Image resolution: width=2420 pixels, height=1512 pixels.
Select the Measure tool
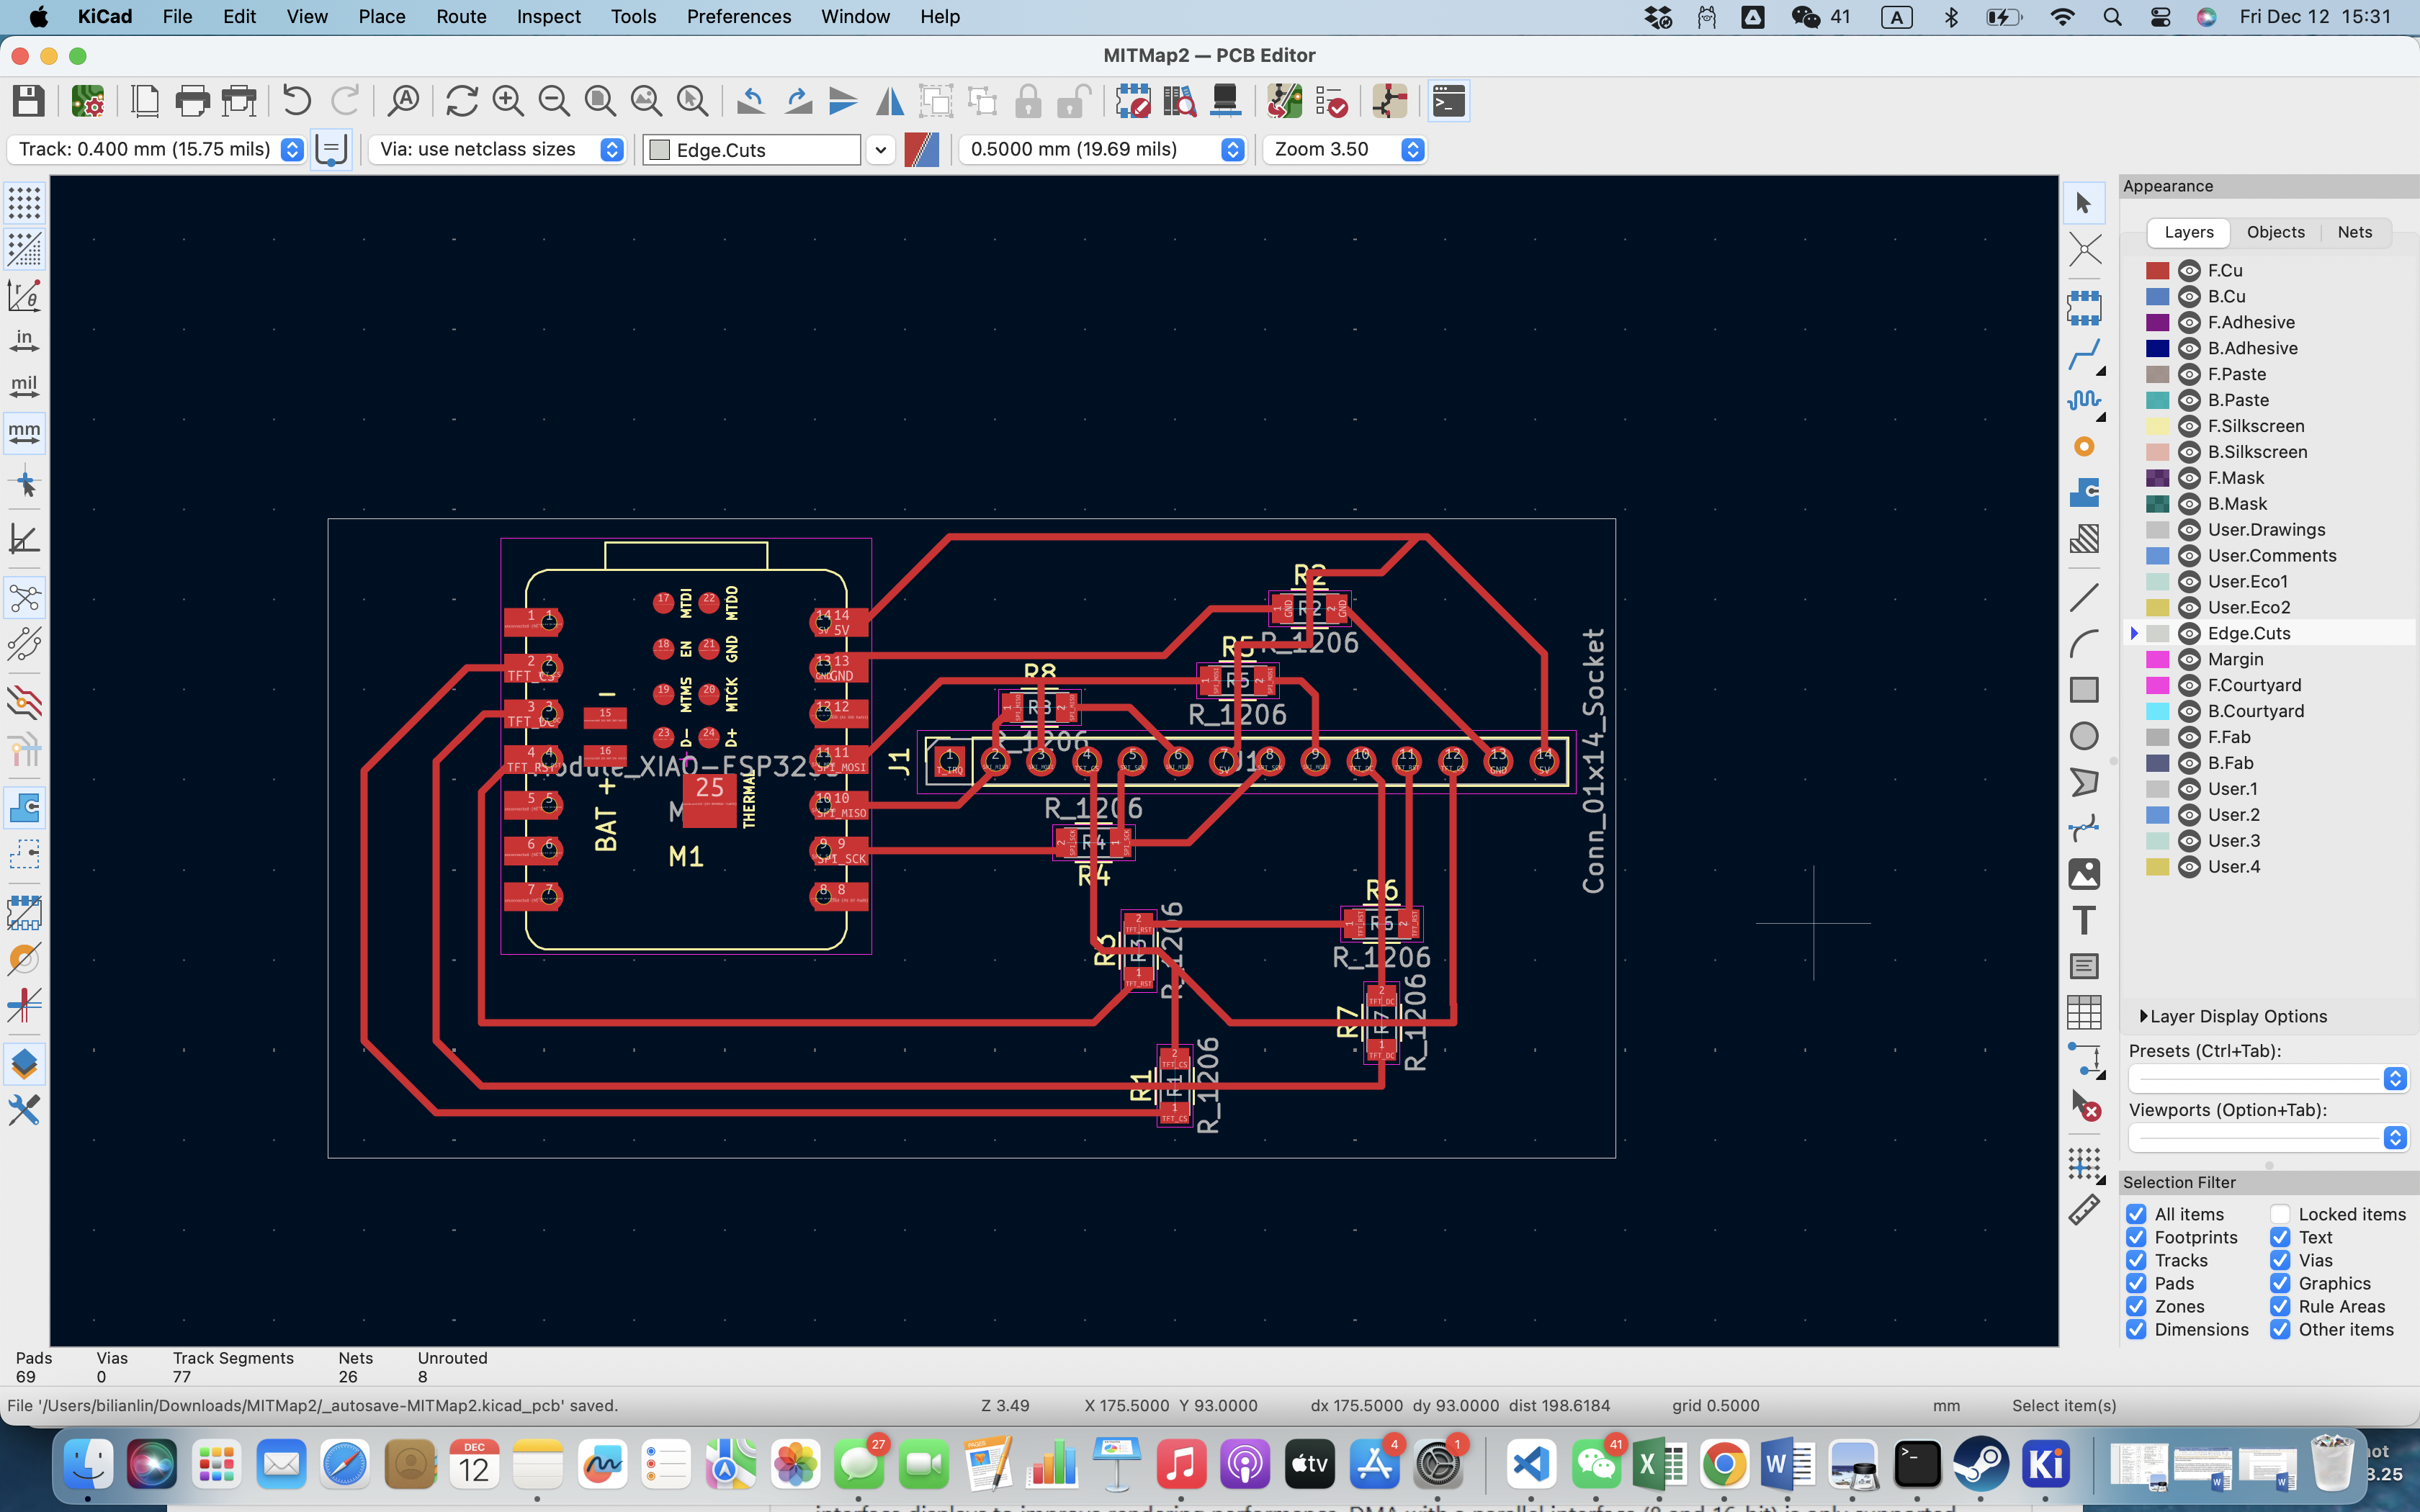2084,1209
